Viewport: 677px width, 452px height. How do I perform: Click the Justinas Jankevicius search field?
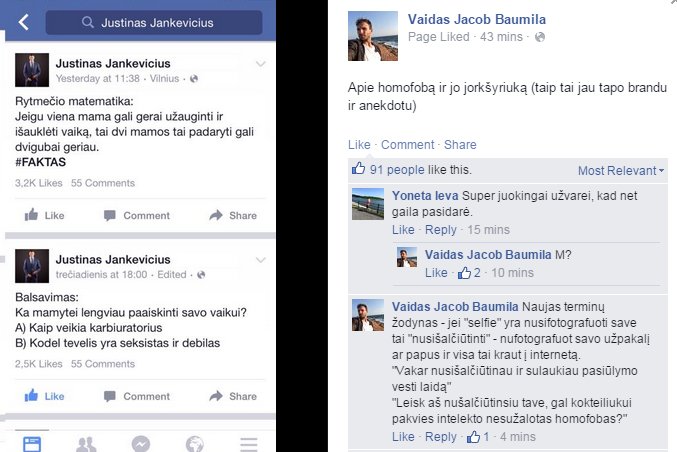tap(154, 22)
